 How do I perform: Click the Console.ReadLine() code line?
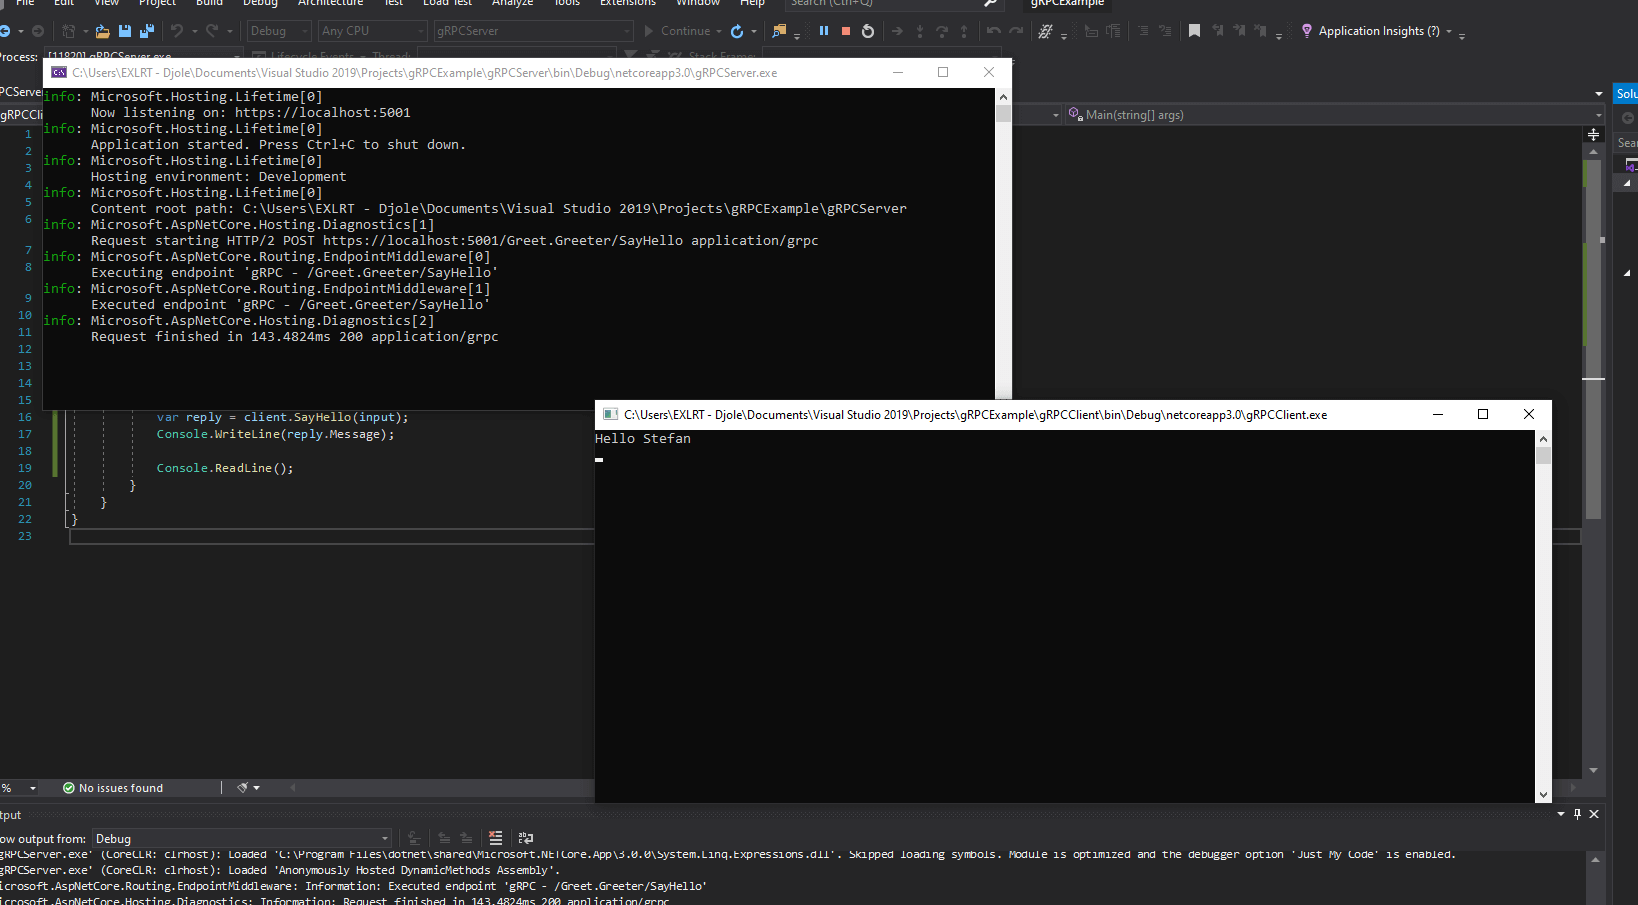tap(225, 468)
